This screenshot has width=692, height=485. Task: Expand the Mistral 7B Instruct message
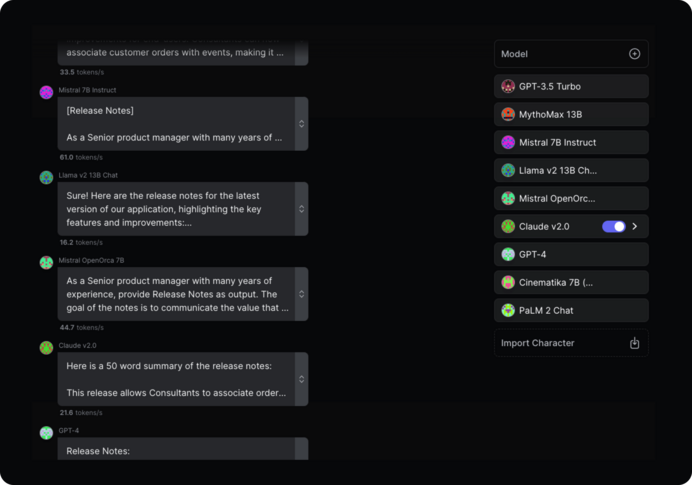(301, 124)
